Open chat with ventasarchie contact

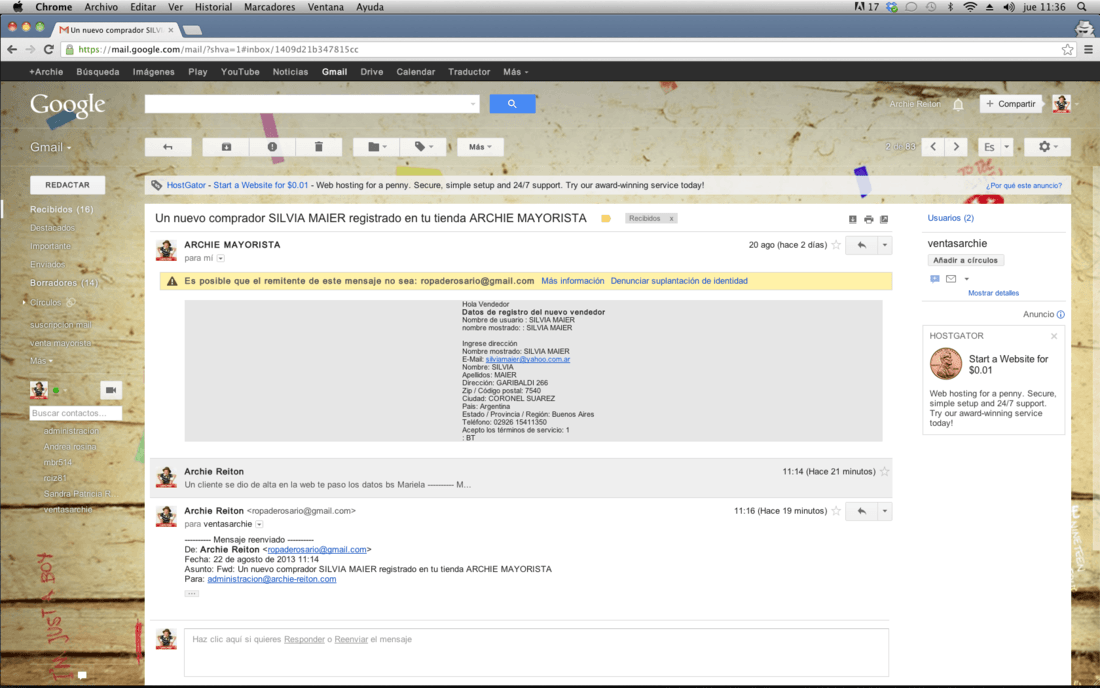tap(68, 509)
